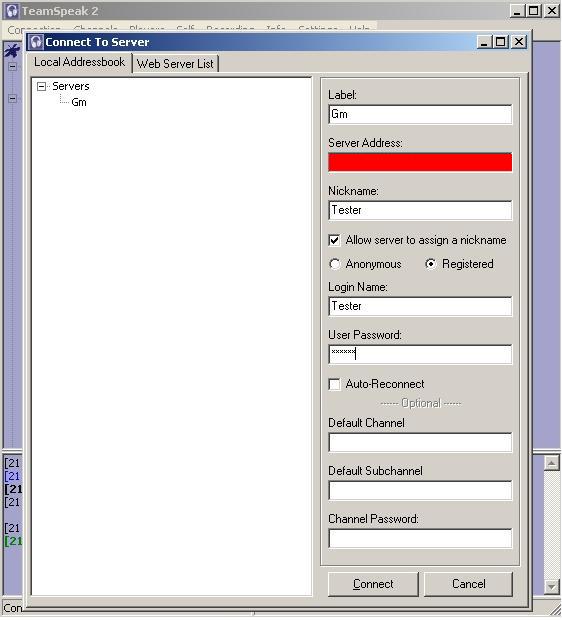Select the Anonymous radio button

[x=335, y=265]
